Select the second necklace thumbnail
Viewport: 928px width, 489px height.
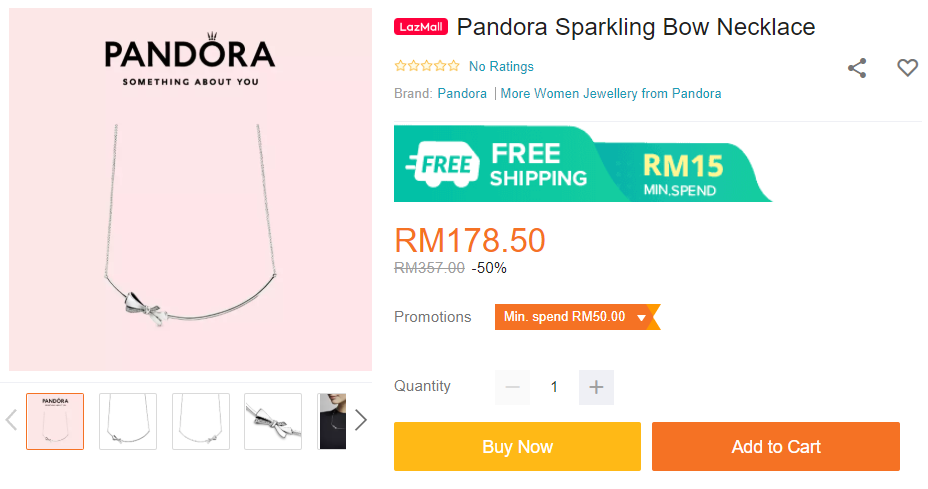[128, 421]
